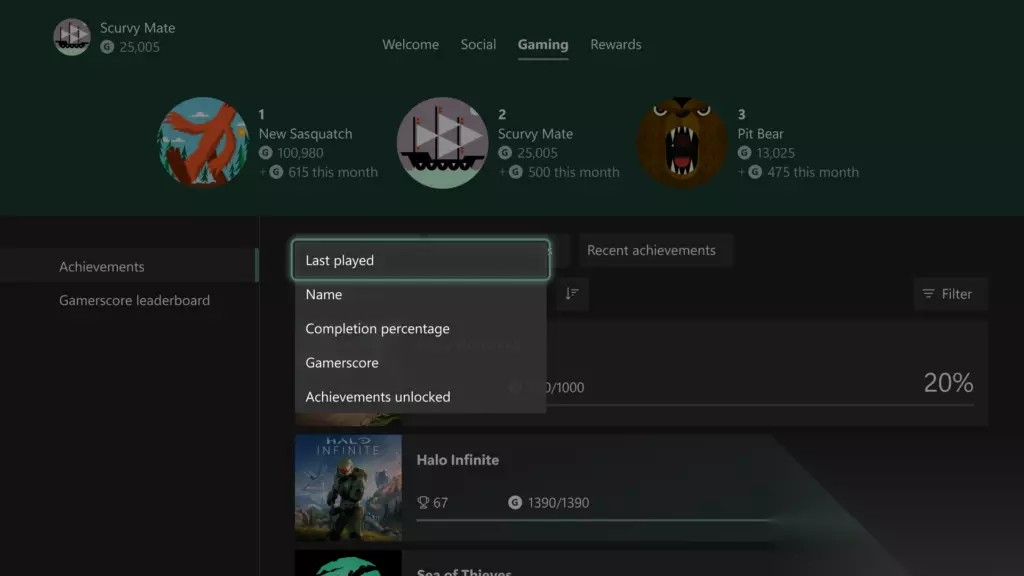
Task: Switch to the Social tab
Action: pyautogui.click(x=478, y=44)
